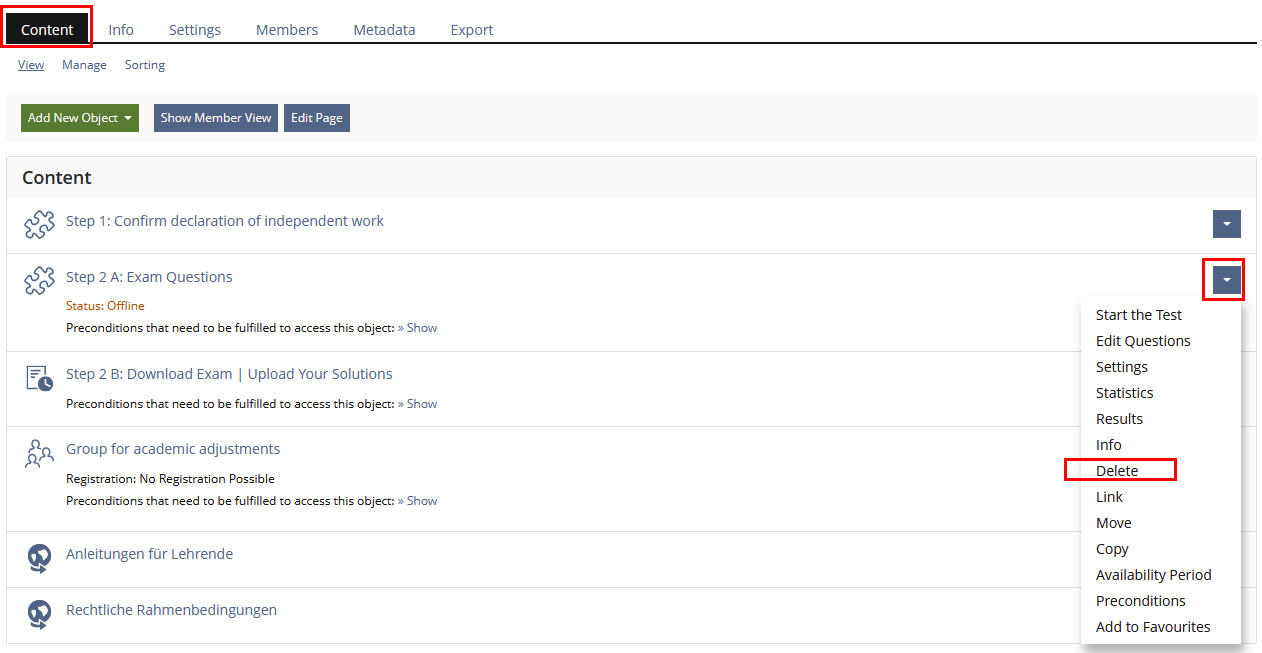Show preconditions for the academic adjustments group
Viewport: 1262px width, 653px height.
pyautogui.click(x=417, y=501)
